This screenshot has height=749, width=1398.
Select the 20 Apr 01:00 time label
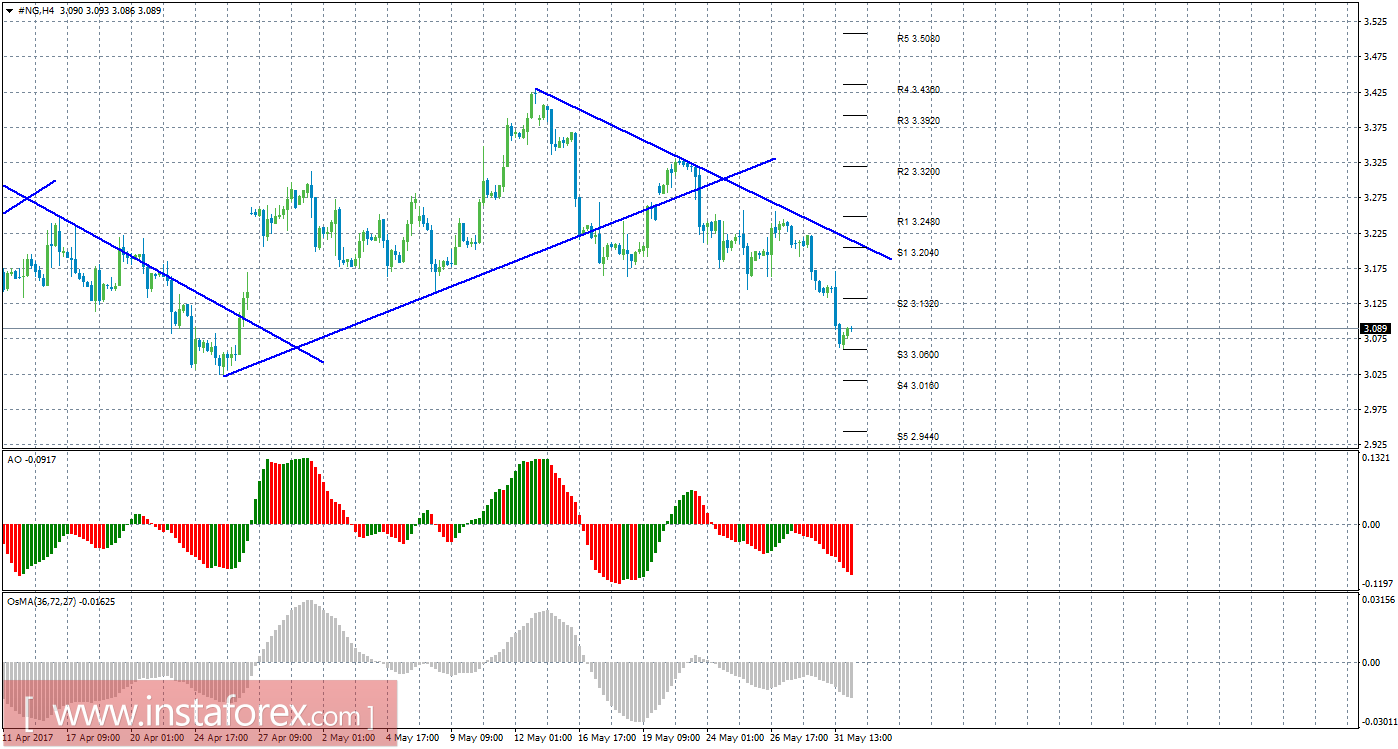click(x=158, y=739)
